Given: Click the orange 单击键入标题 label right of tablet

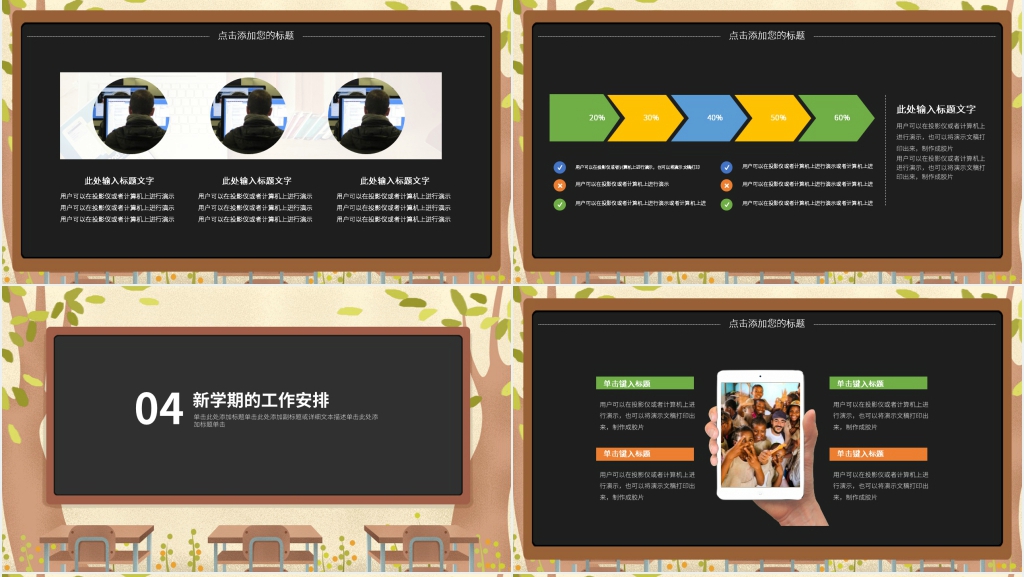Looking at the screenshot, I should coord(878,453).
